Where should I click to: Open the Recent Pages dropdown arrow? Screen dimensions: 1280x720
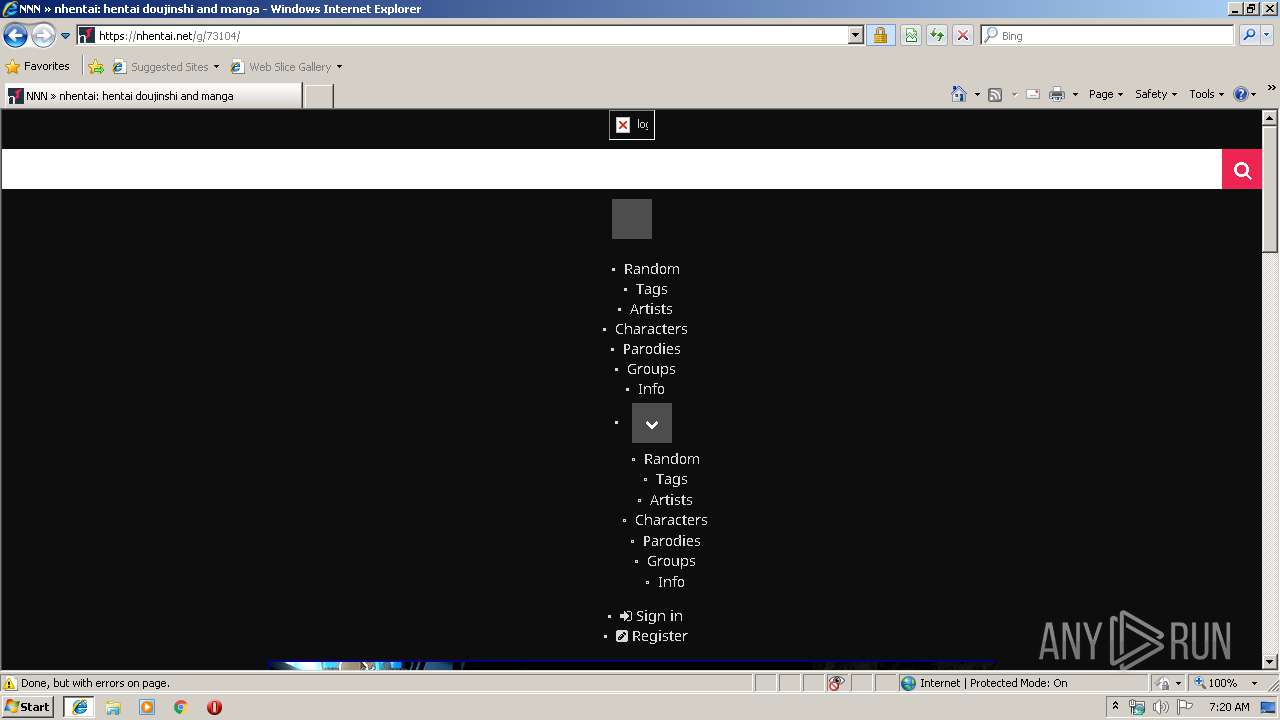tap(66, 36)
